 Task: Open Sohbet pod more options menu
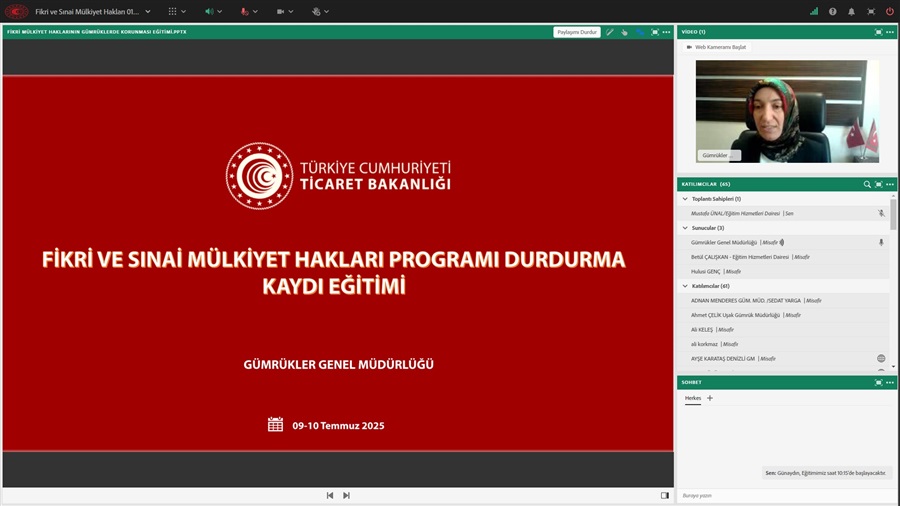coord(890,382)
